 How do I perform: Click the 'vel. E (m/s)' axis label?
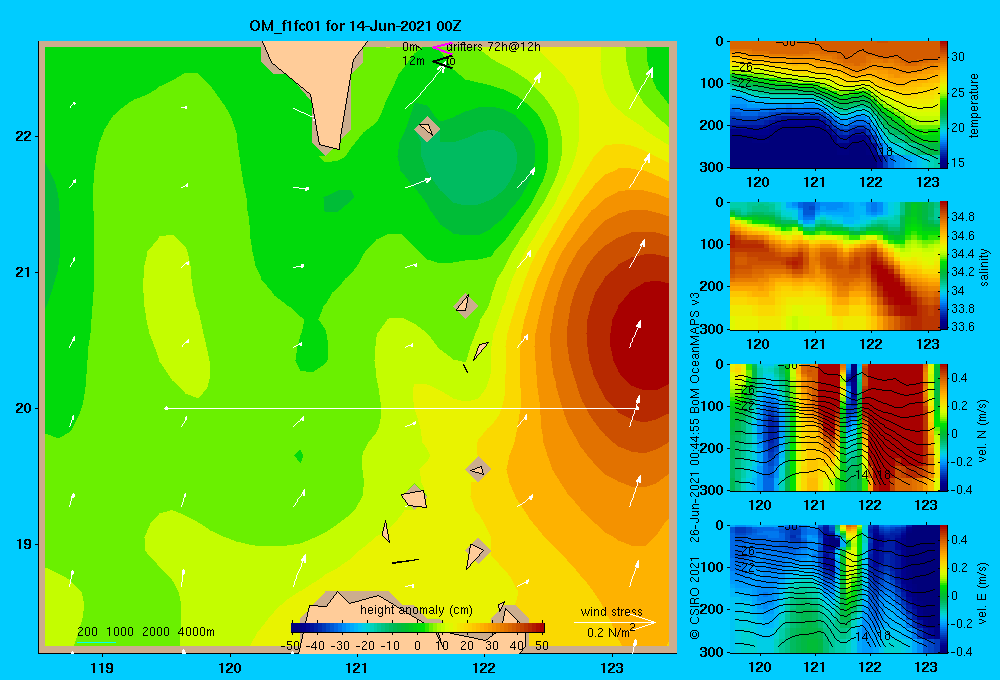pos(983,593)
